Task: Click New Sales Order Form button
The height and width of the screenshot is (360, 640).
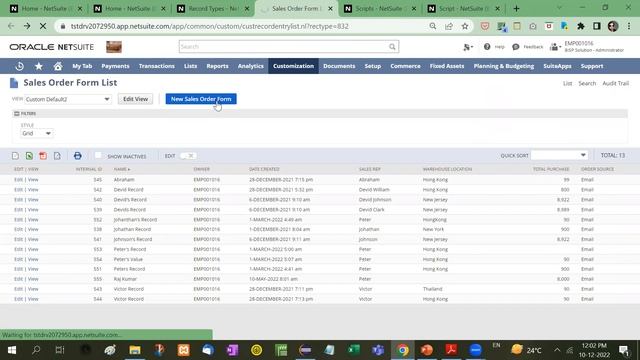Action: (201, 99)
